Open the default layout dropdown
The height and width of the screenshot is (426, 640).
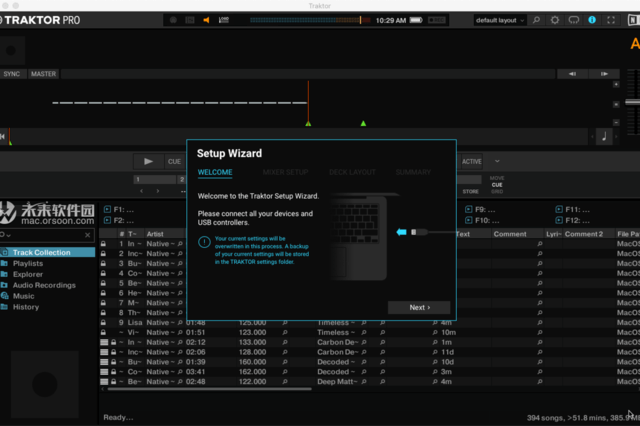pyautogui.click(x=500, y=20)
